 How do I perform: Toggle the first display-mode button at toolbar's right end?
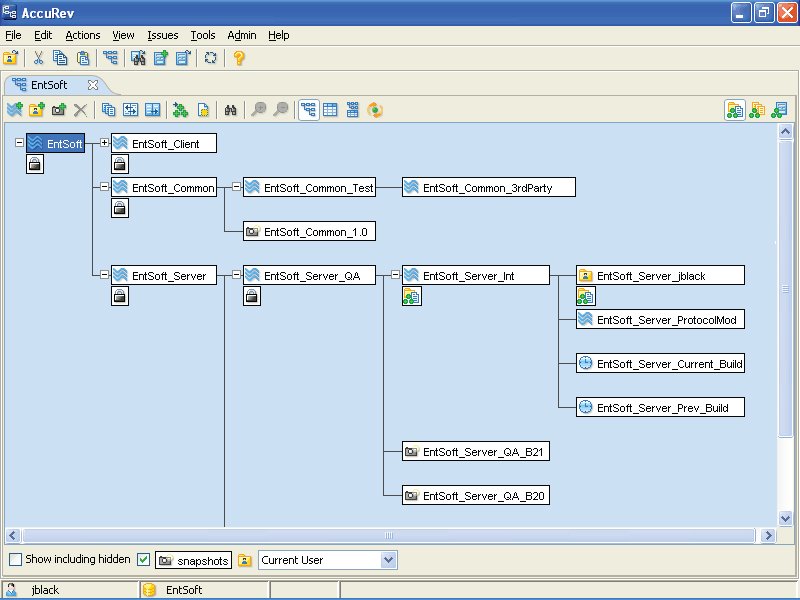735,110
